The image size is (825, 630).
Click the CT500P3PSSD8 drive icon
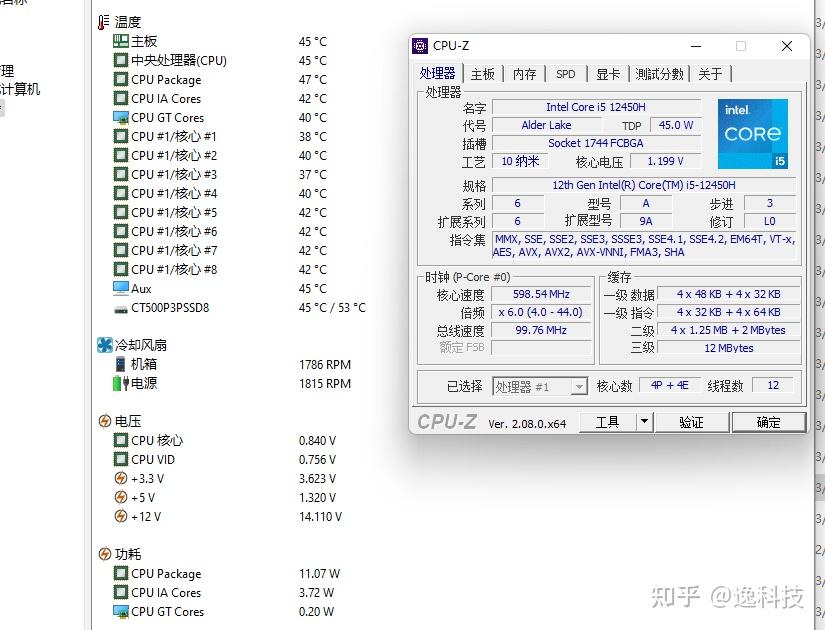[120, 309]
